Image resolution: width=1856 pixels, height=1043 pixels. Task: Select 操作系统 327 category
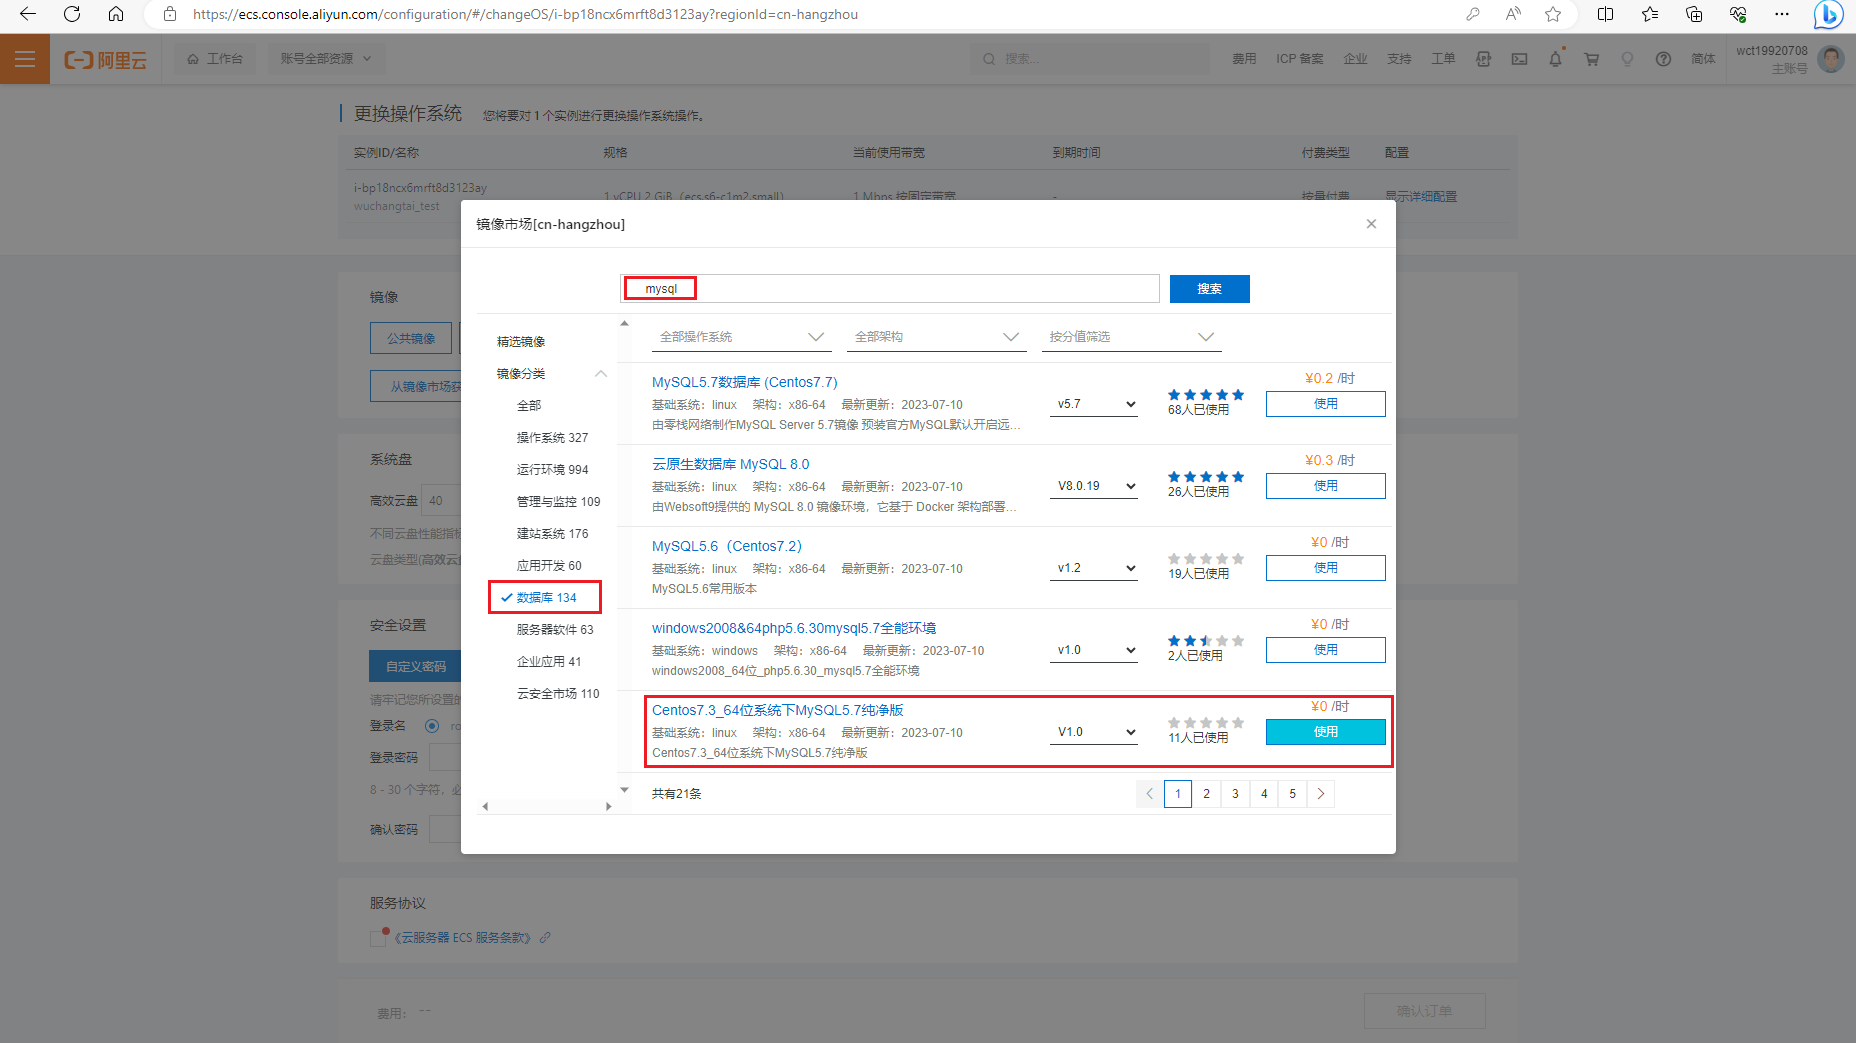pos(552,438)
